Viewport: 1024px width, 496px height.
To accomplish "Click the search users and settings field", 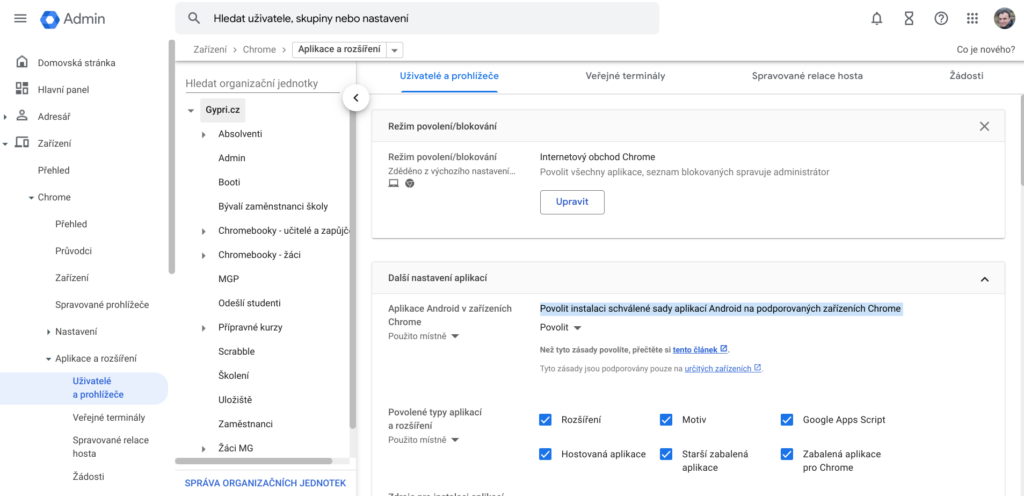I will click(x=420, y=19).
